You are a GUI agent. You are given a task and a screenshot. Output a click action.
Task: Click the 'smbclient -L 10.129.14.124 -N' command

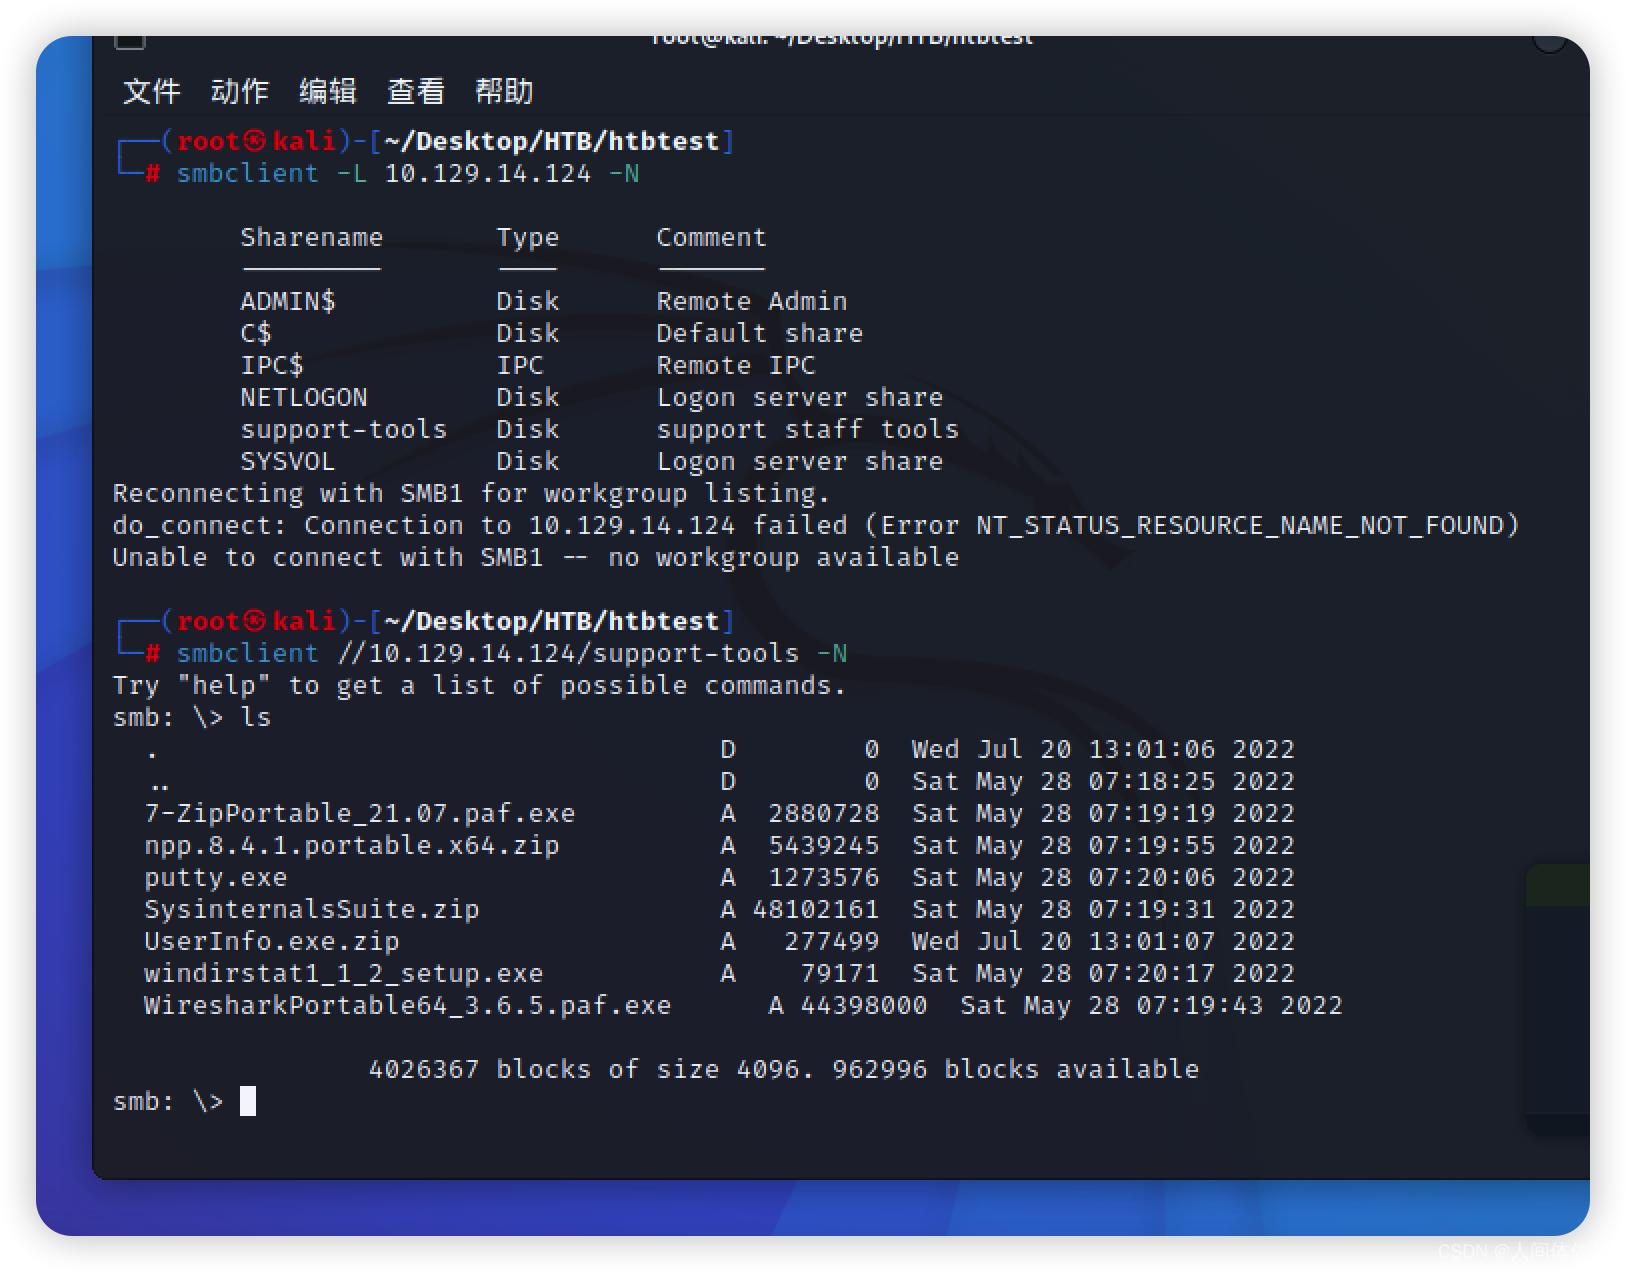(408, 173)
